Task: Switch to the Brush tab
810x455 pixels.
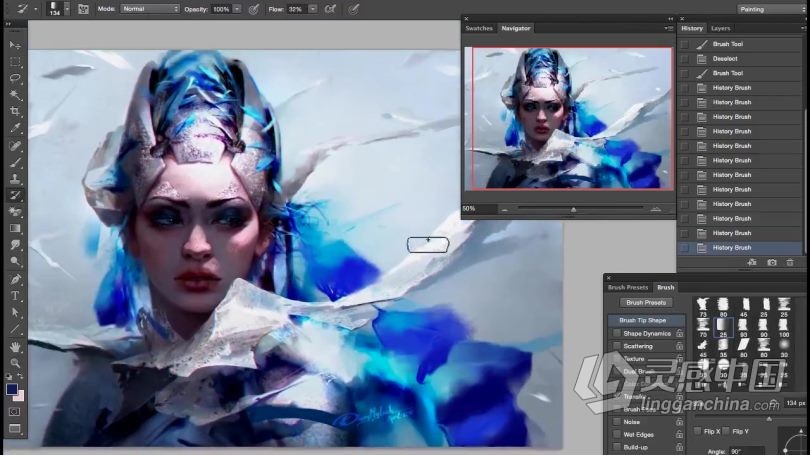Action: (665, 287)
